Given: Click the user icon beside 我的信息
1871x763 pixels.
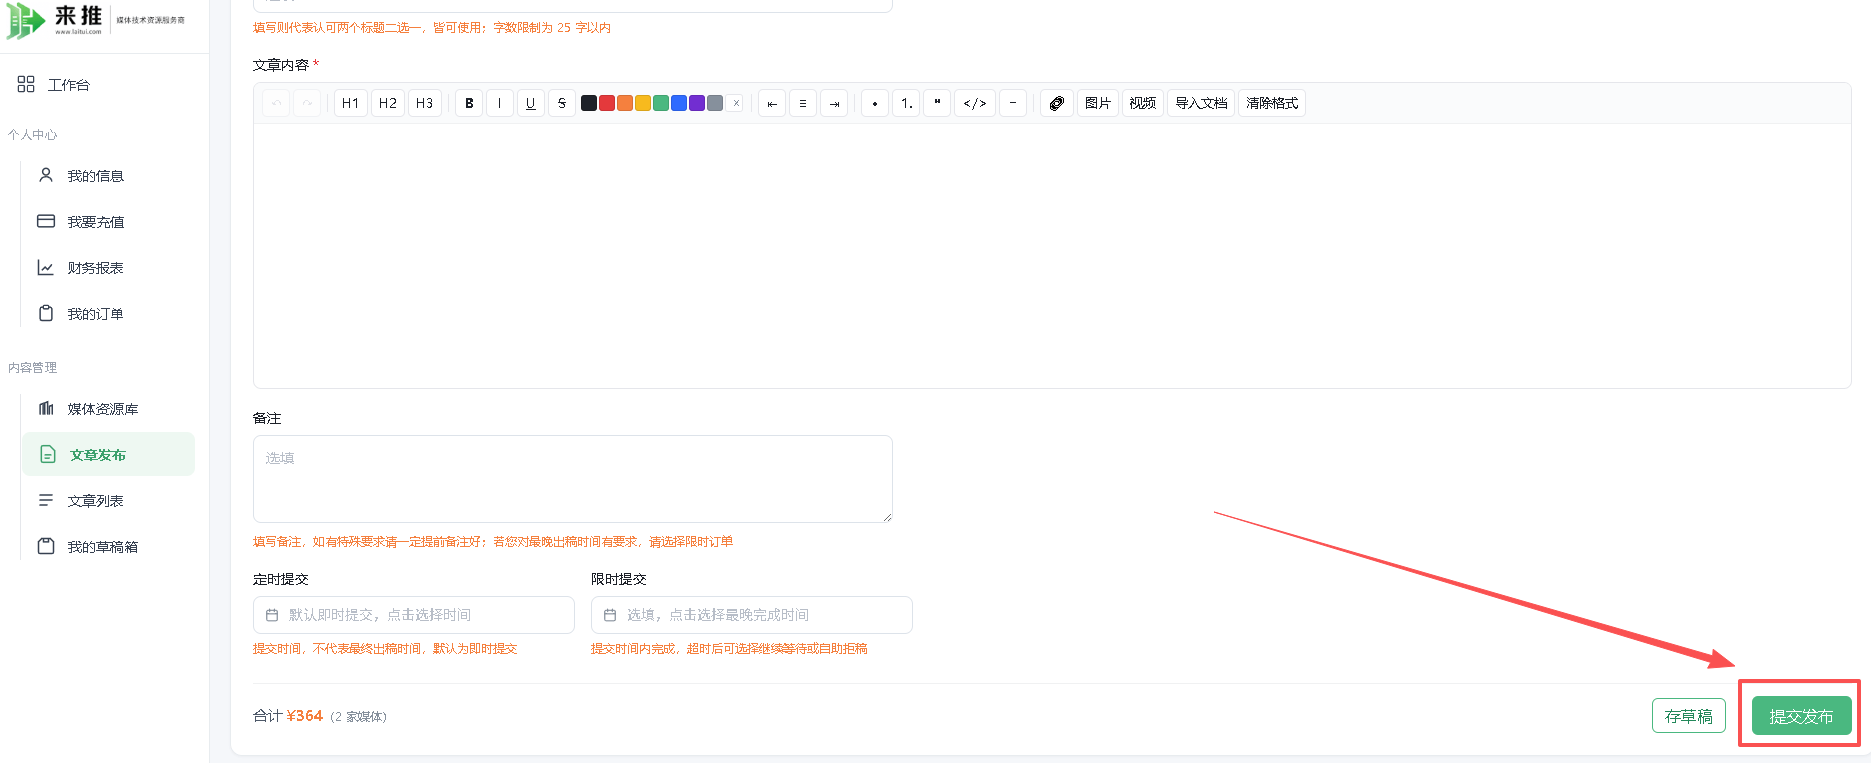Looking at the screenshot, I should click(46, 175).
